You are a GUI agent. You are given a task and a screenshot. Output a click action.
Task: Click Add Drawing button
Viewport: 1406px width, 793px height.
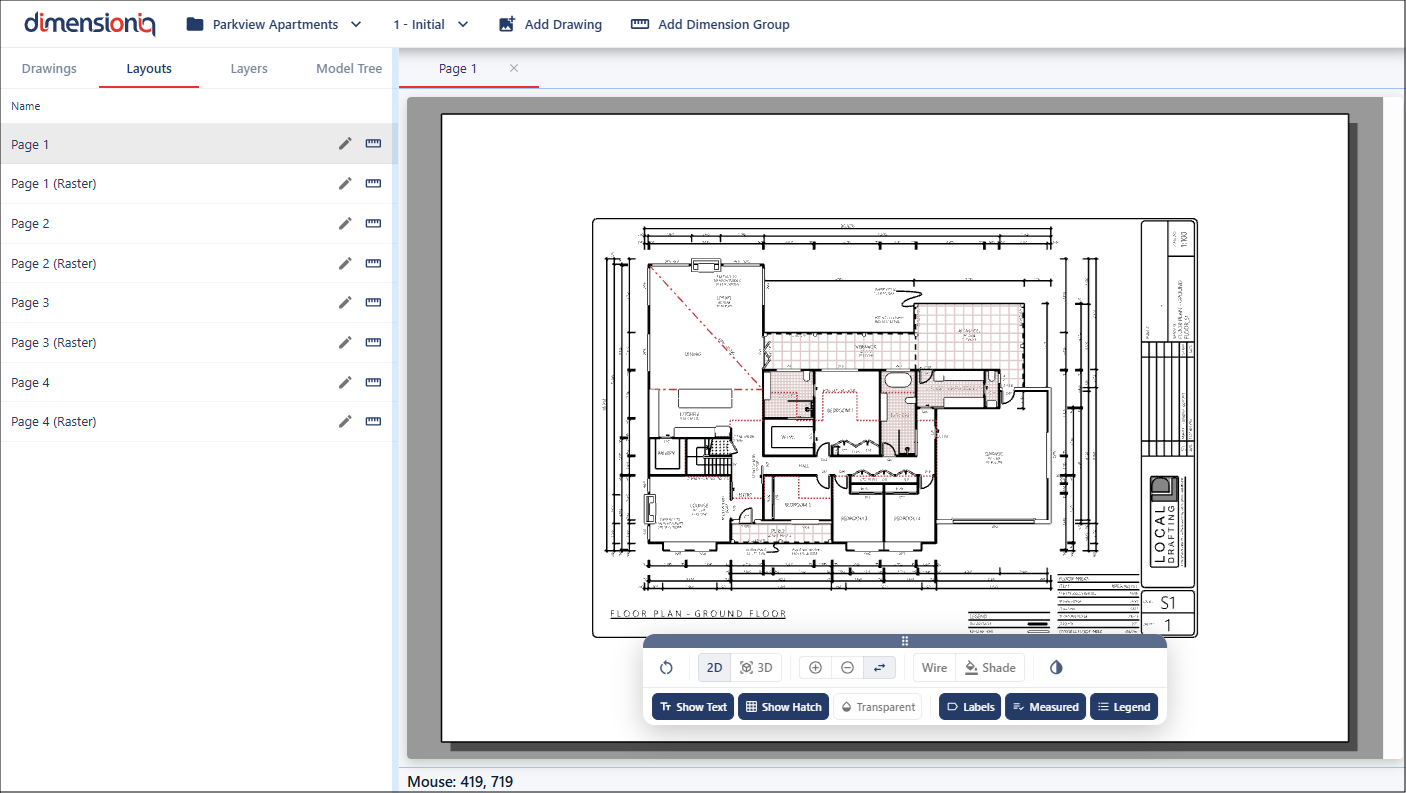[550, 24]
